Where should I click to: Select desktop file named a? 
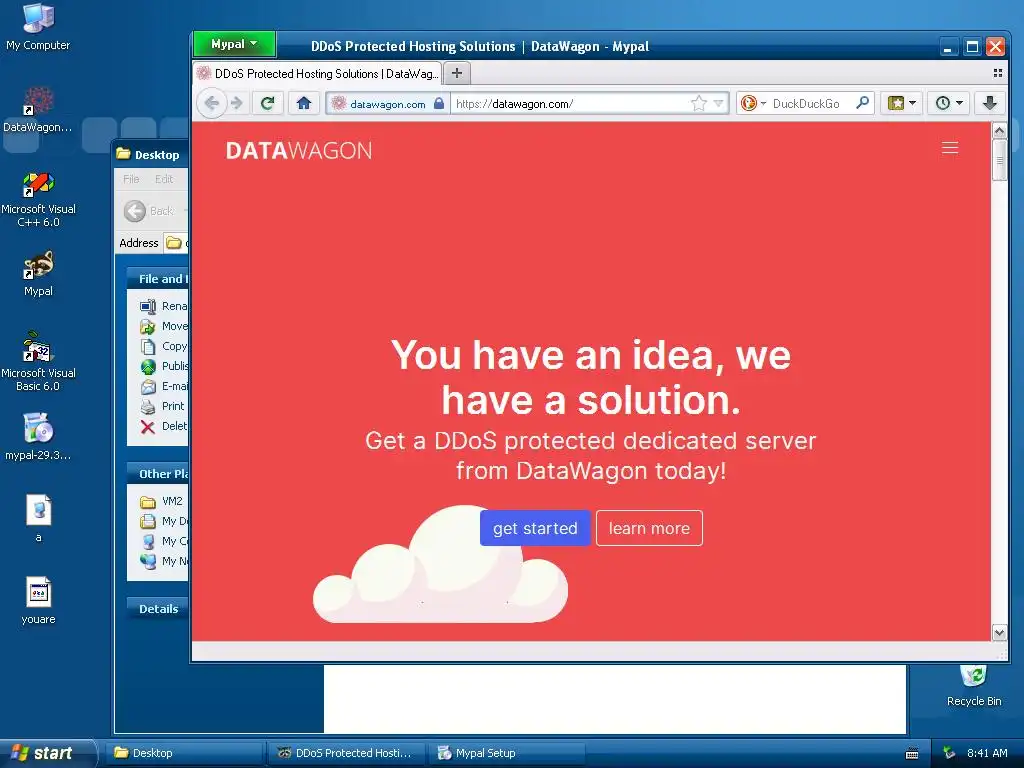[39, 519]
